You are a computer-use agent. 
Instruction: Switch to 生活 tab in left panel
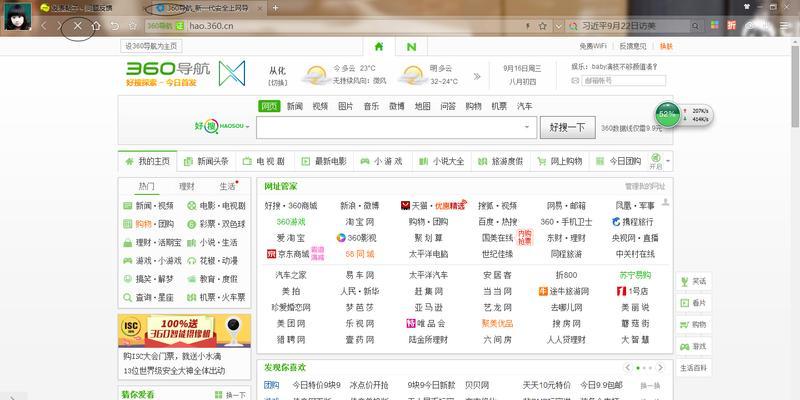coord(228,187)
